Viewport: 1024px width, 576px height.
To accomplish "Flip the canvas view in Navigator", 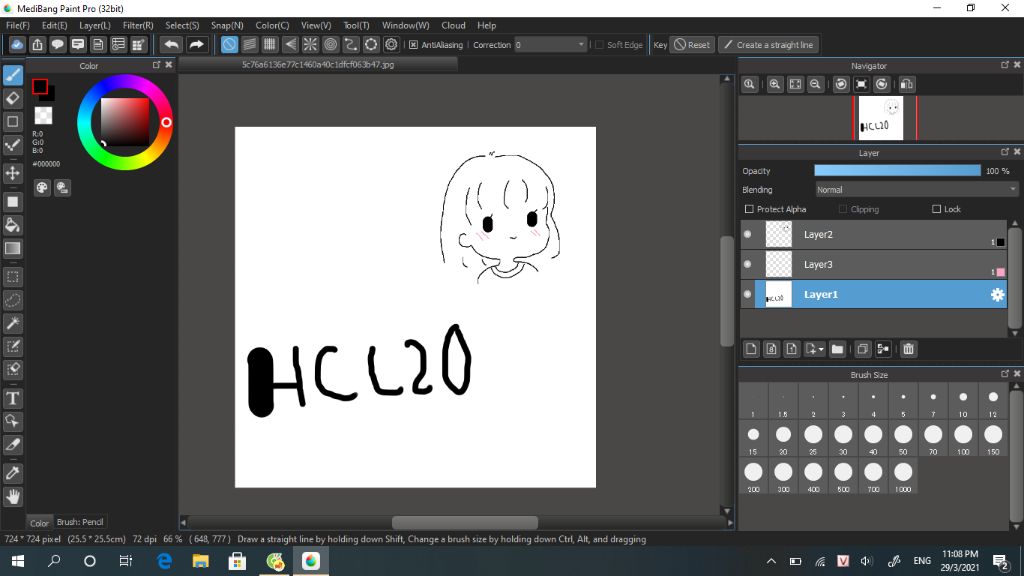I will pos(906,84).
